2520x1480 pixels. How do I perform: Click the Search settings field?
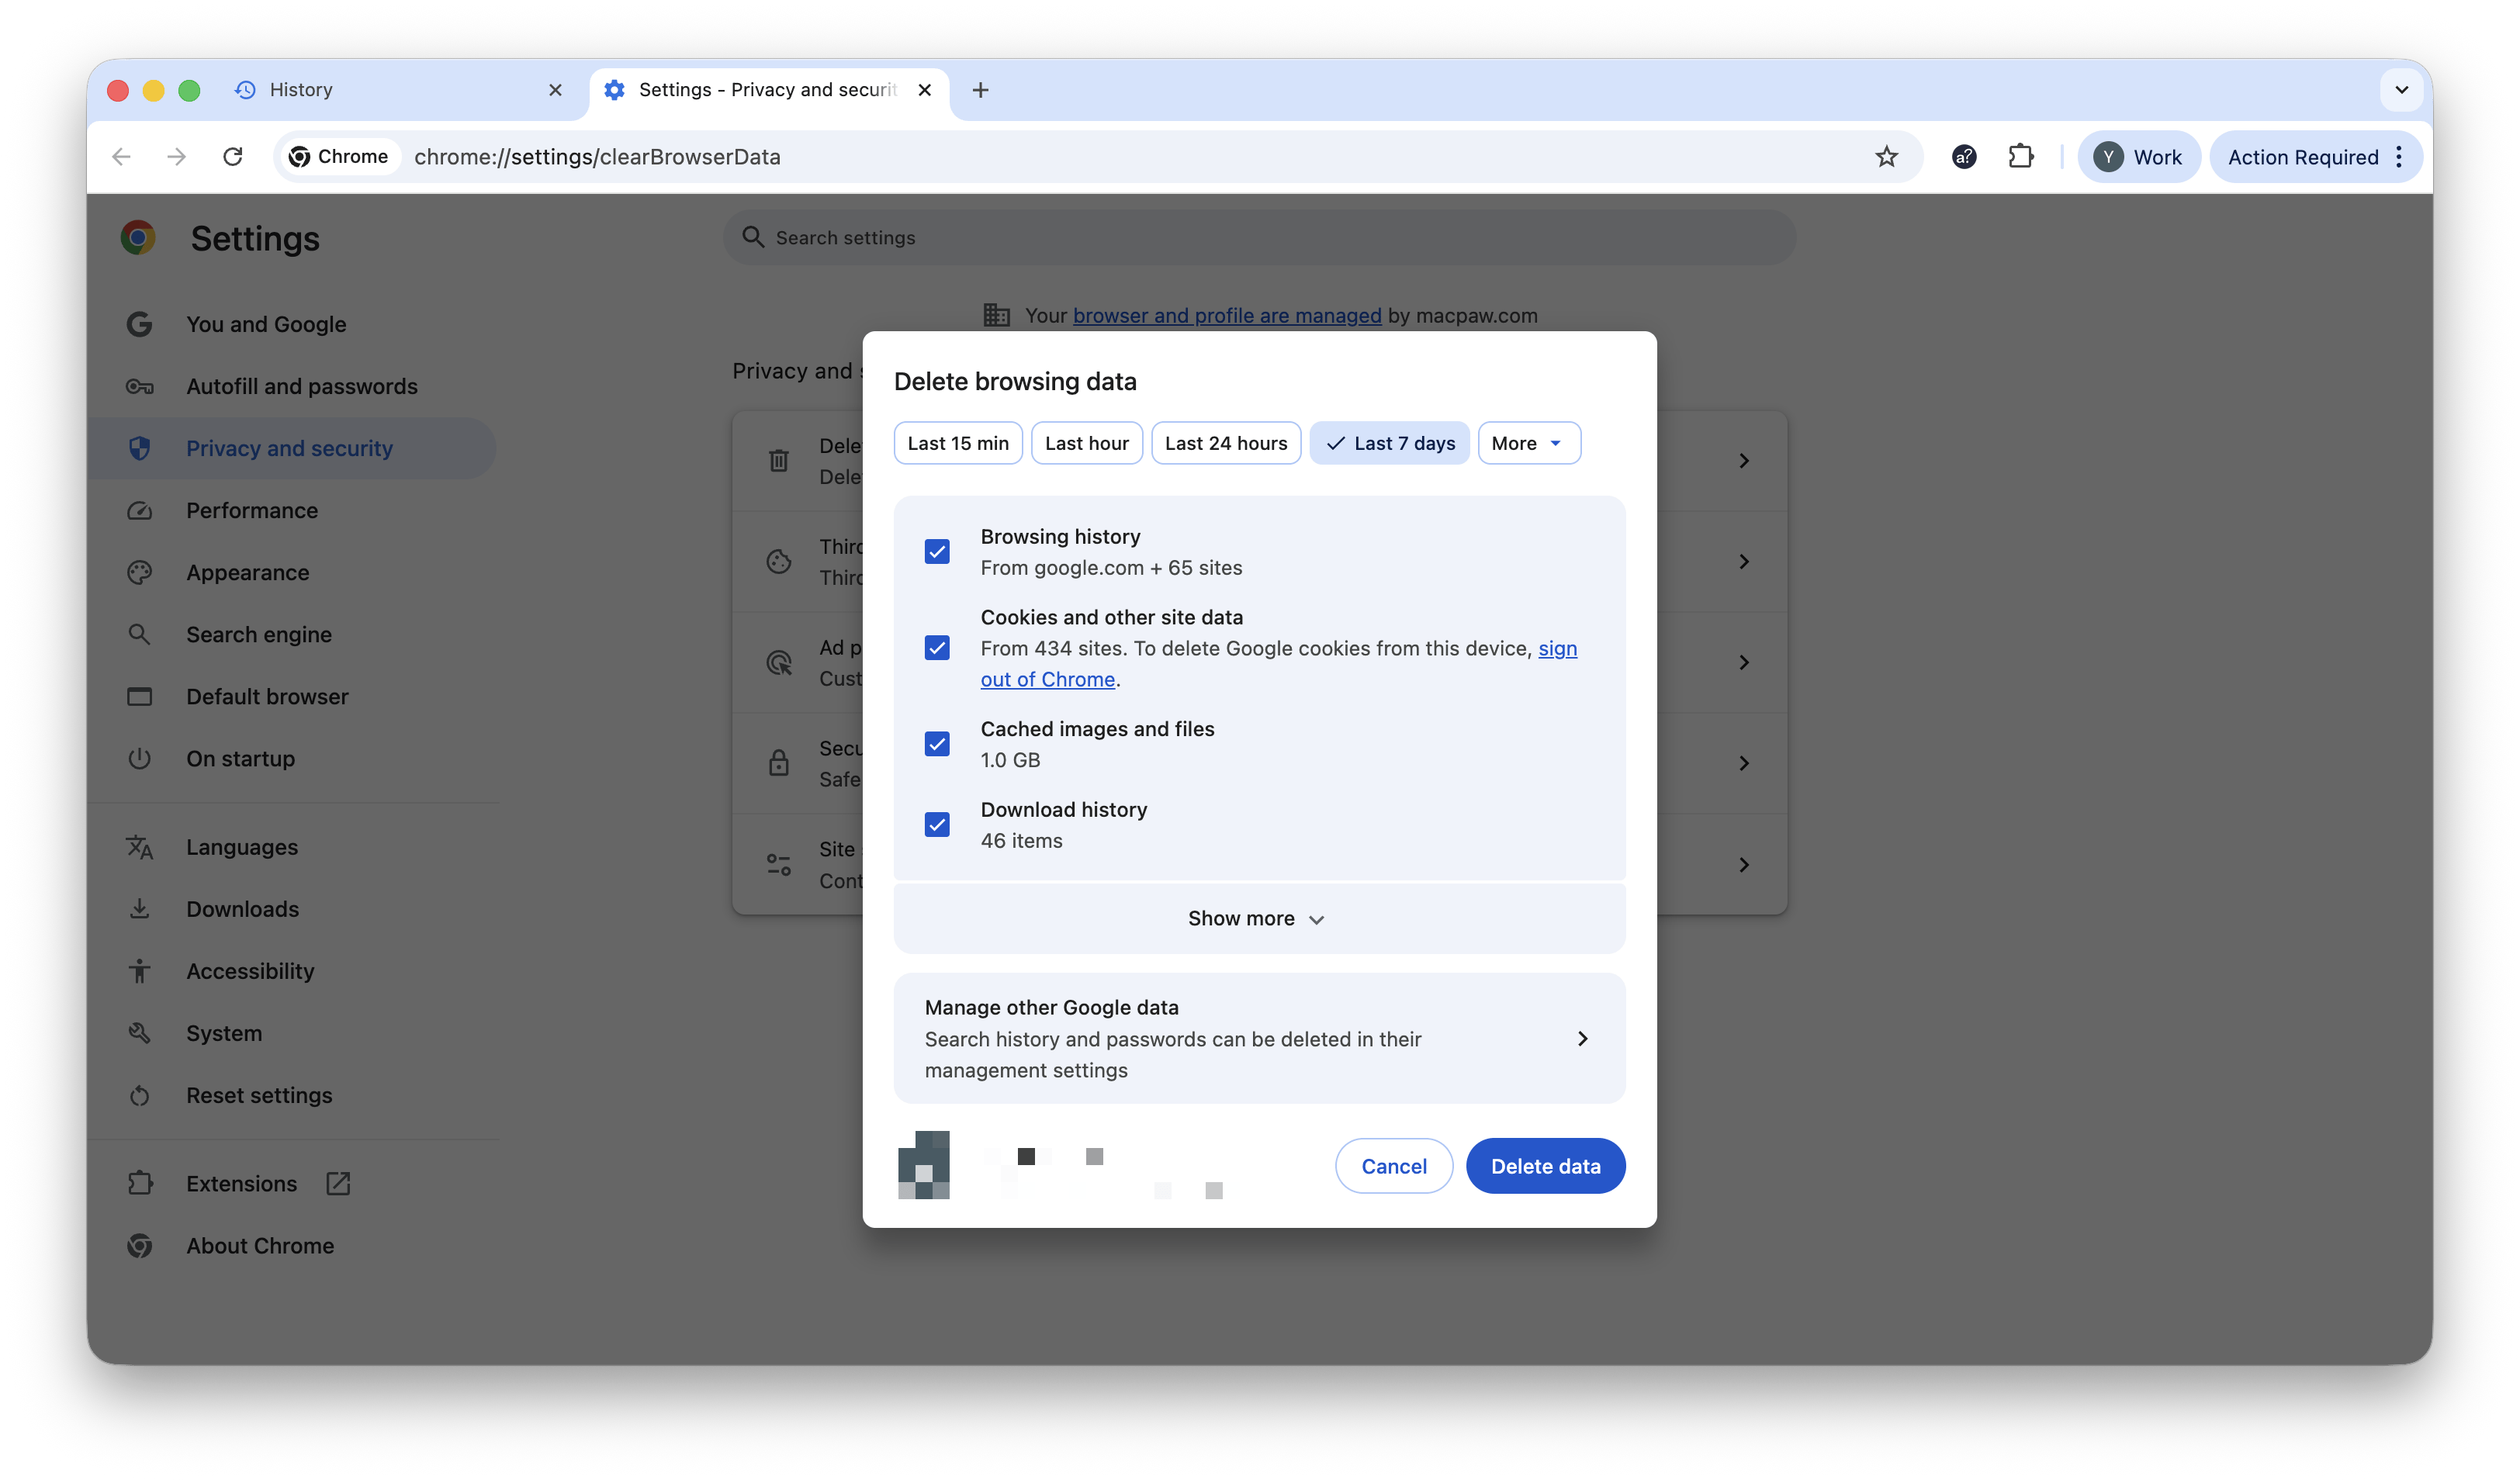tap(1260, 238)
